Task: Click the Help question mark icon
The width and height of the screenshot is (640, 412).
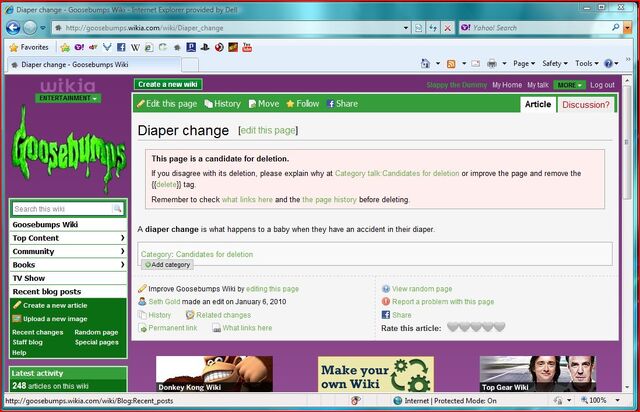Action: coord(608,63)
